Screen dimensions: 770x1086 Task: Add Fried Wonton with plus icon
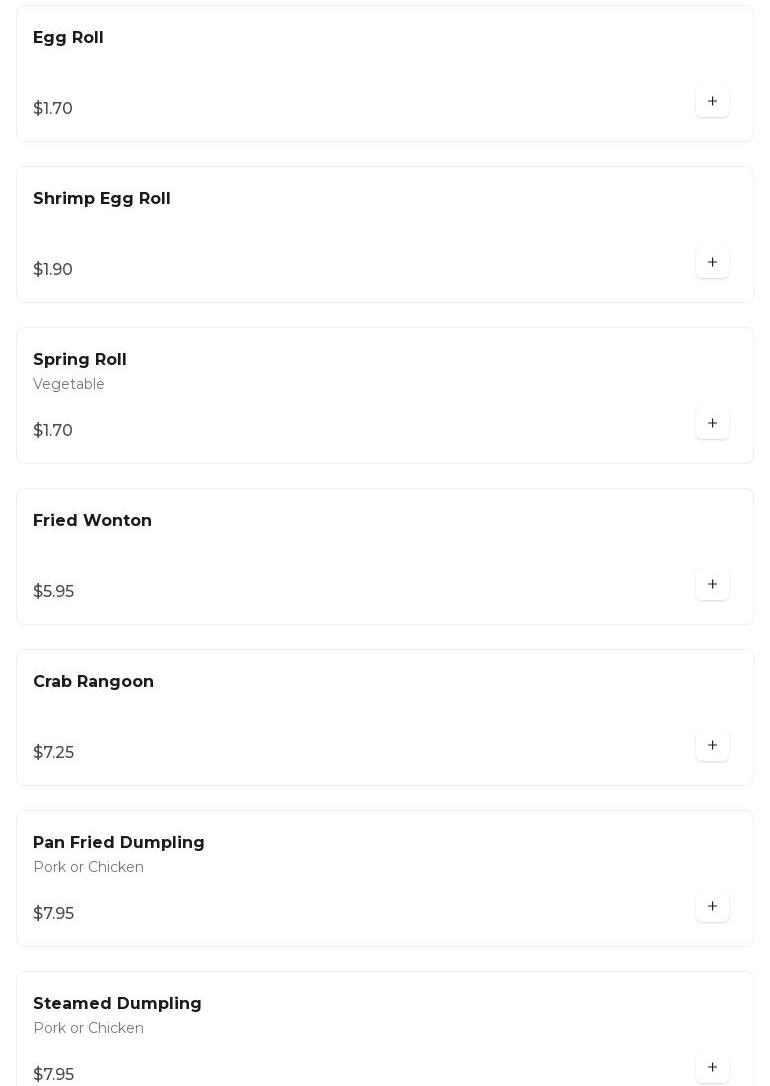(712, 584)
